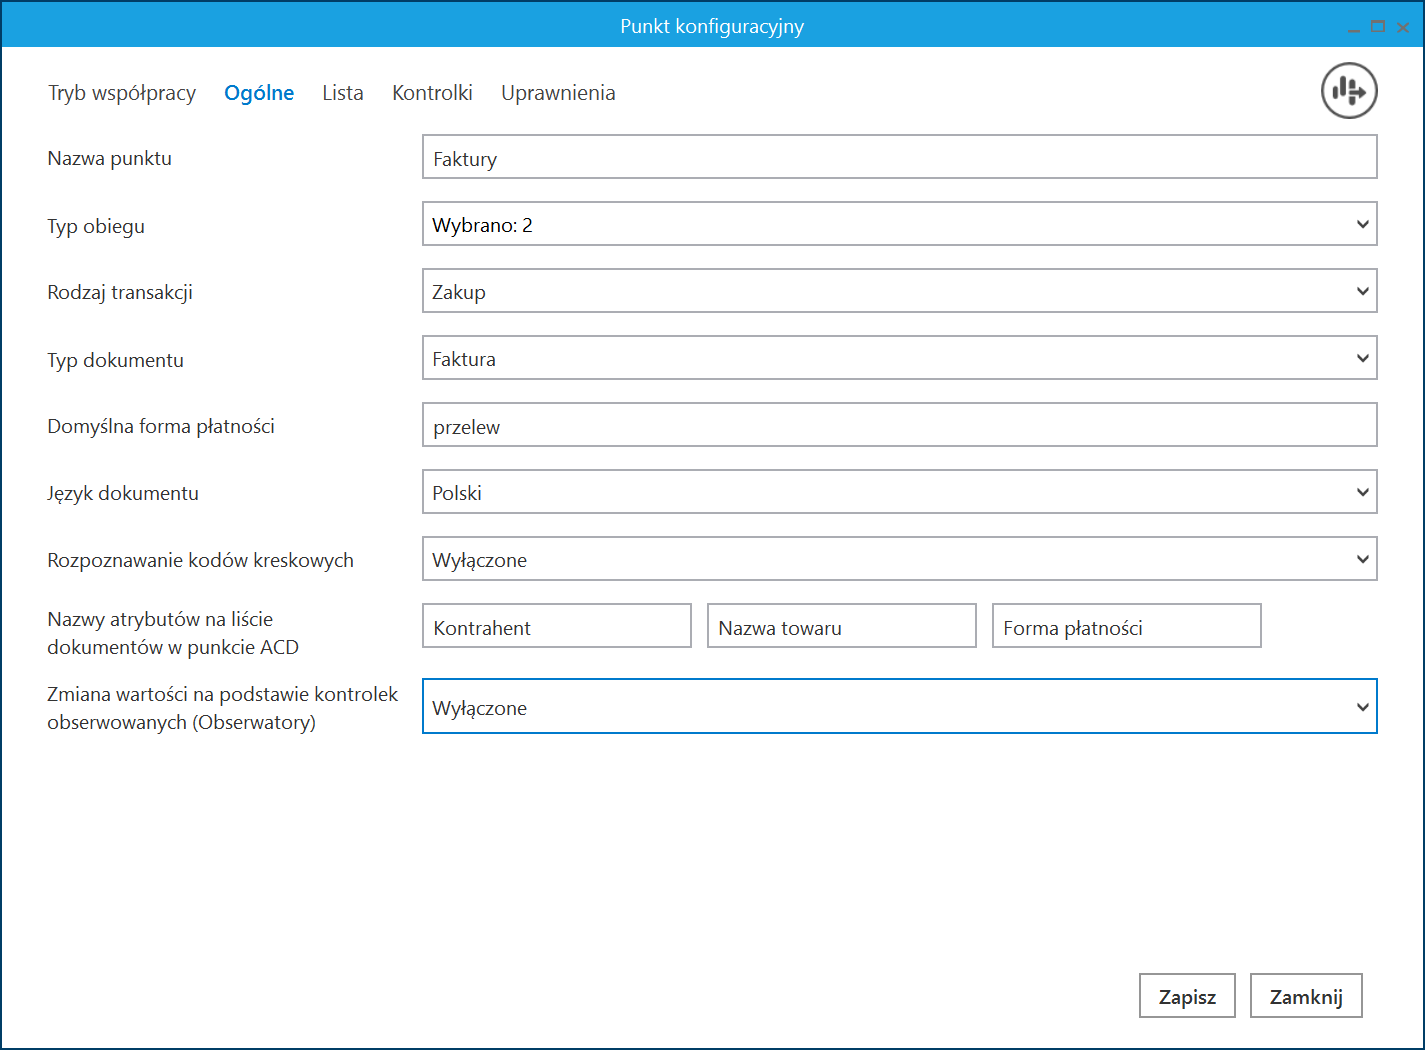Switch to the Lista tab
This screenshot has width=1425, height=1050.
click(343, 93)
